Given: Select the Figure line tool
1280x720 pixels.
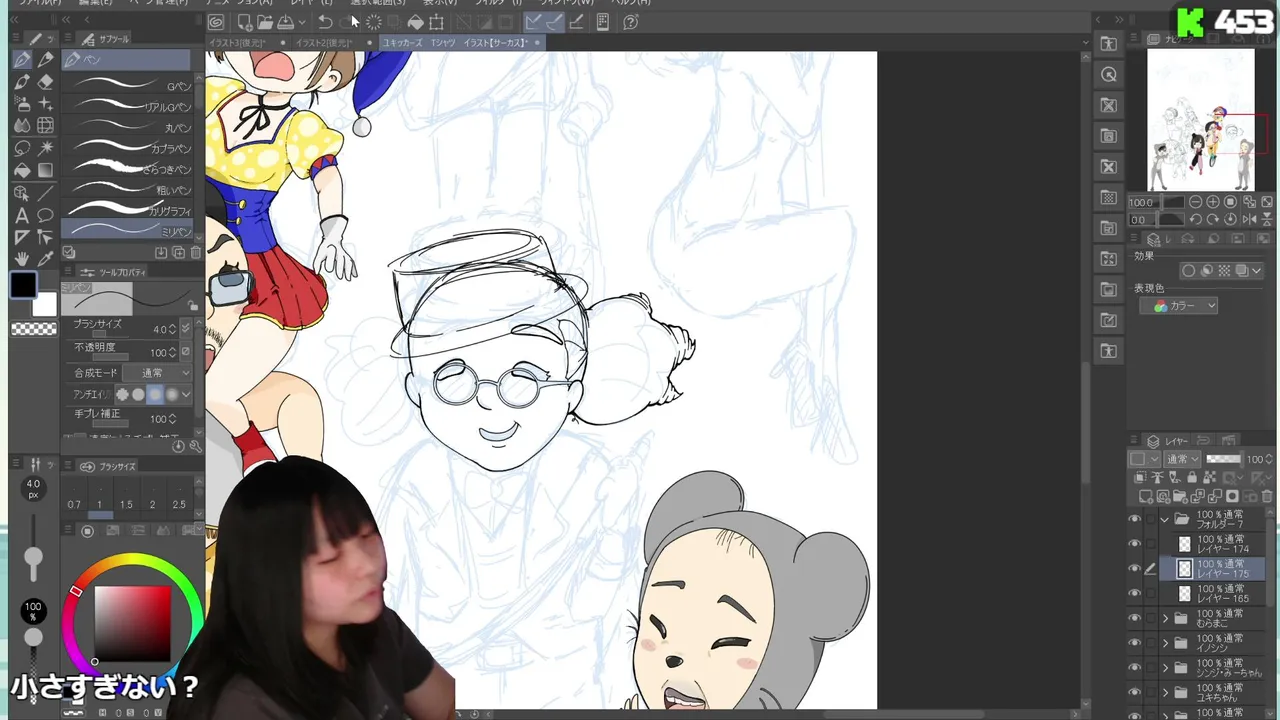Looking at the screenshot, I should [x=45, y=193].
